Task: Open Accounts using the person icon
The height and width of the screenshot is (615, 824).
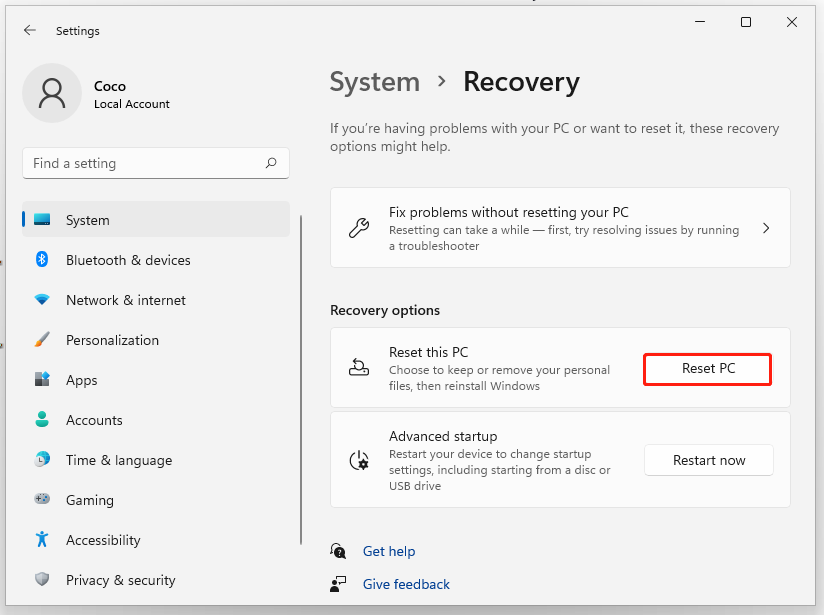Action: [x=41, y=420]
